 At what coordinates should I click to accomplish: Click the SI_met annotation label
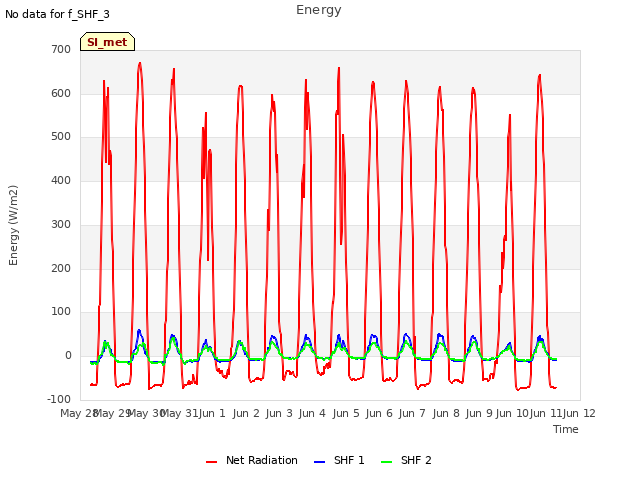point(107,42)
